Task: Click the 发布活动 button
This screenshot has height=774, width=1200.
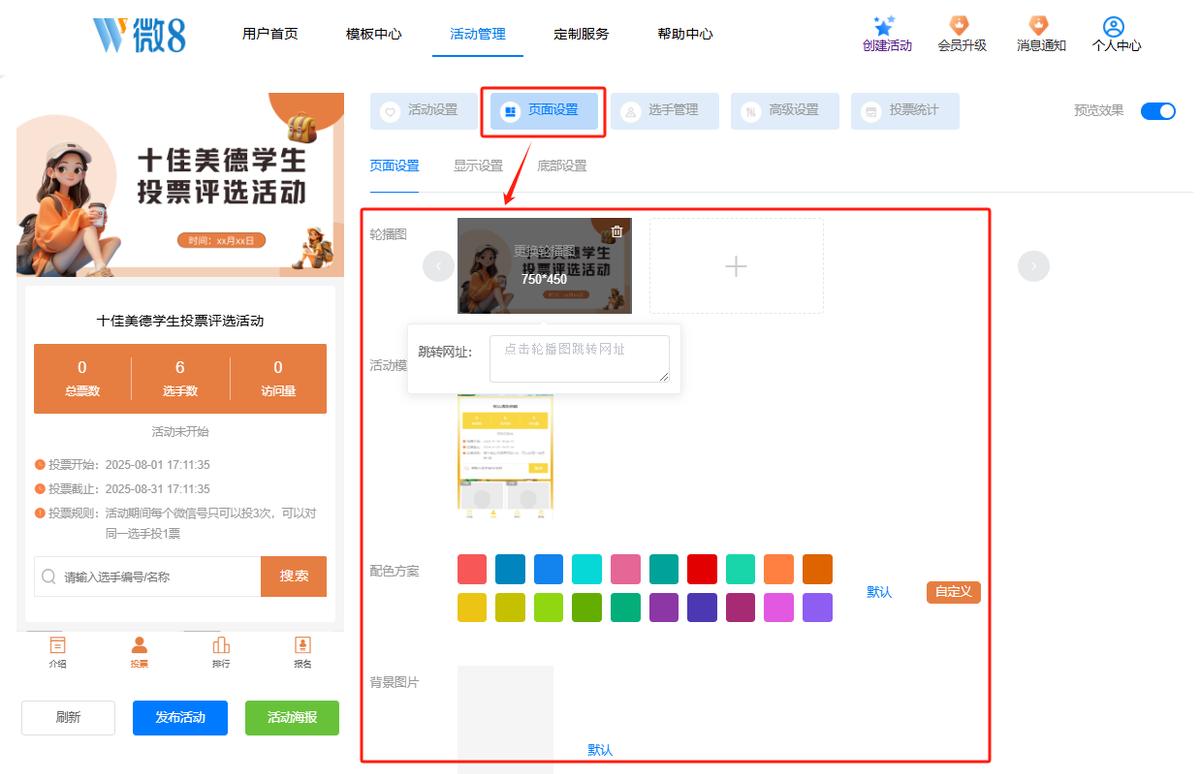Action: tap(180, 717)
